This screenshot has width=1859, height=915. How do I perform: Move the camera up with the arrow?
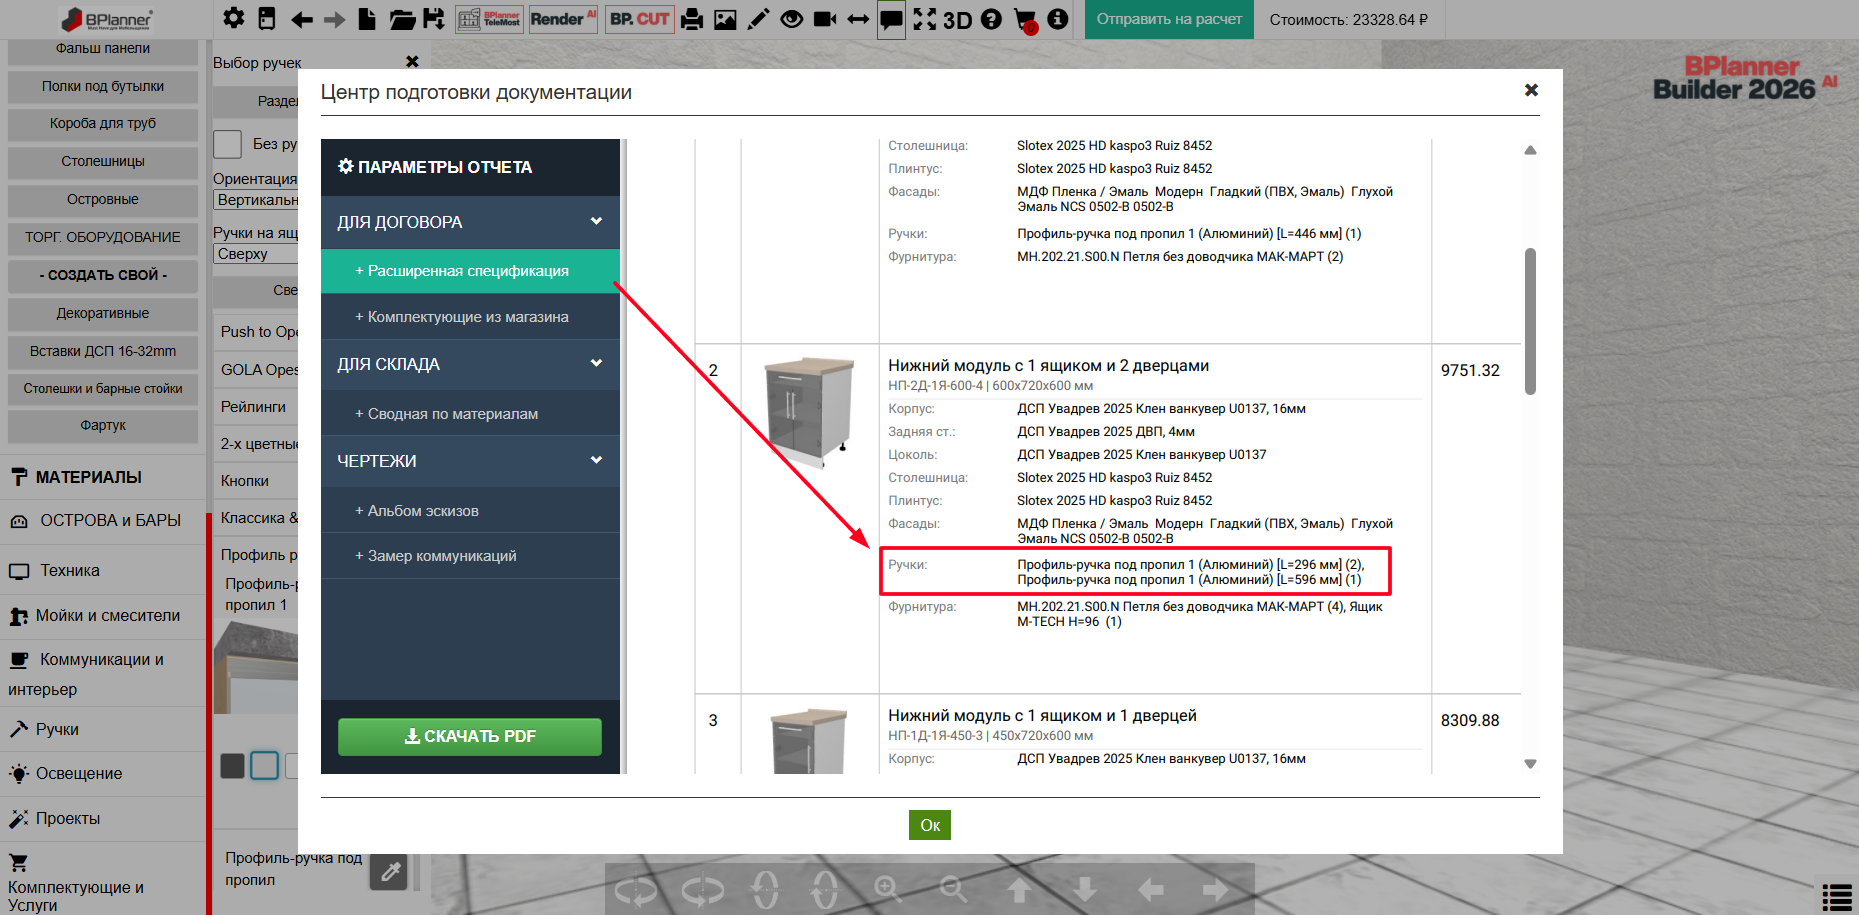tap(1019, 889)
